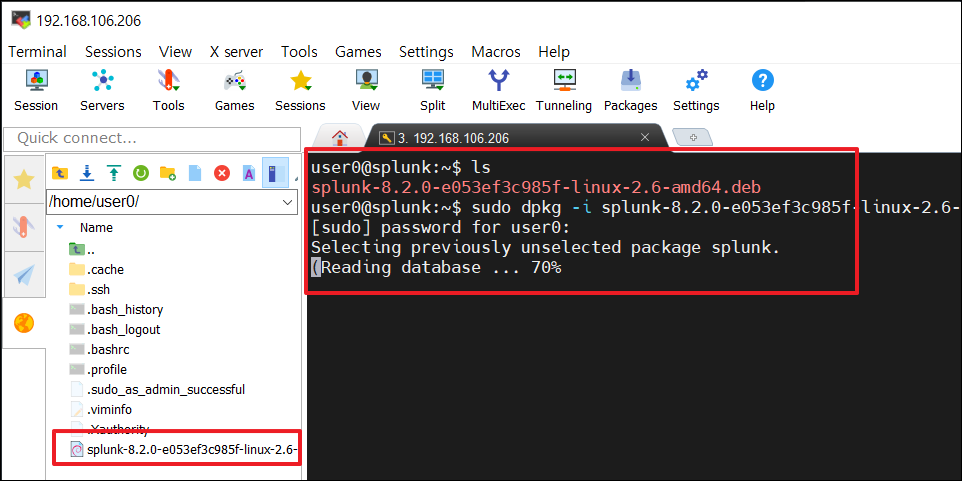Select the .ssh folder
This screenshot has width=962, height=481.
[90, 289]
